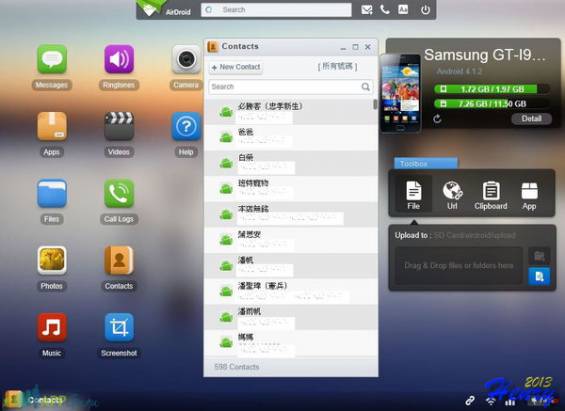
Task: Open device Detail button
Action: tap(531, 119)
